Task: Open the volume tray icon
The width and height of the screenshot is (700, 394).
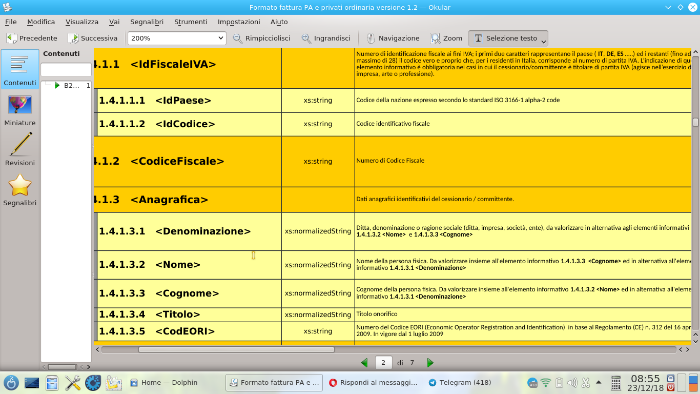Action: 572,383
